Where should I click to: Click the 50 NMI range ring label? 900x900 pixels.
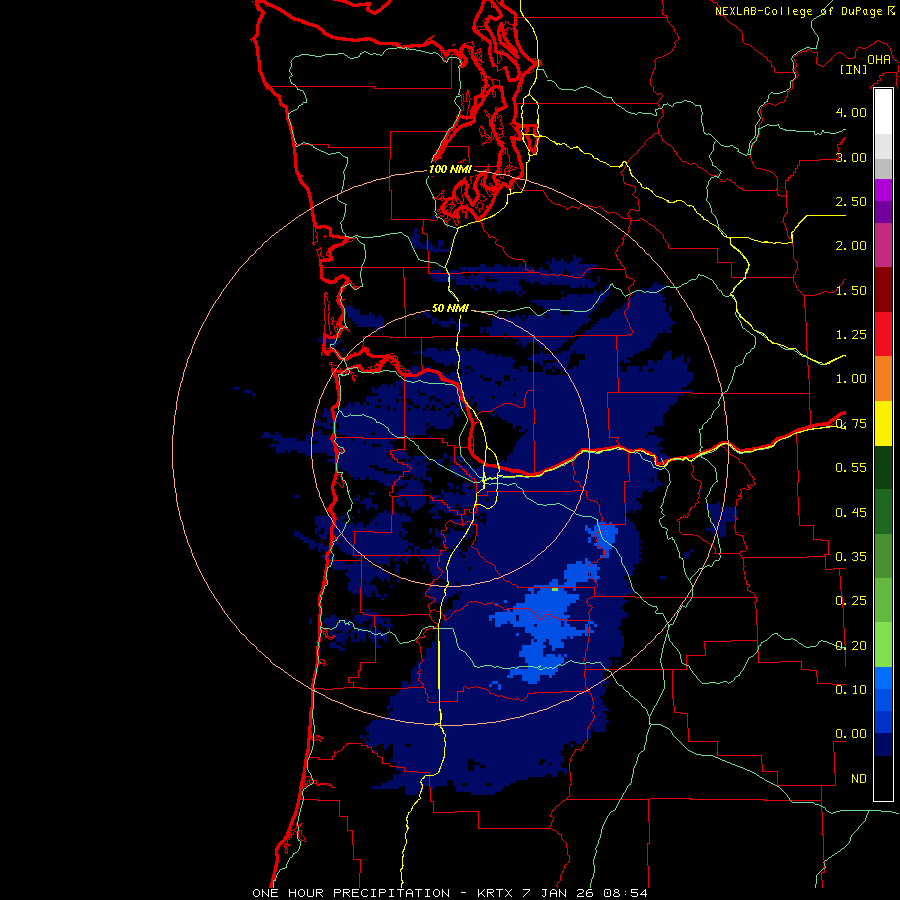450,308
